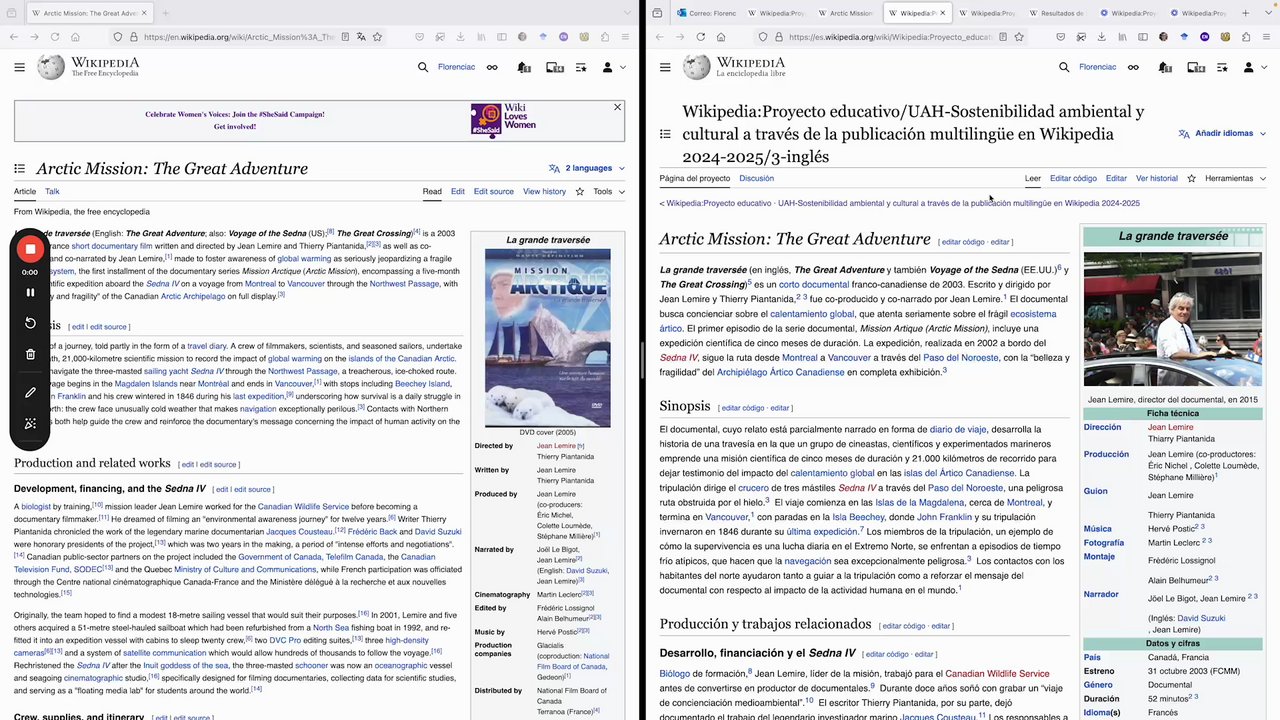Reload the page in the left browser window
The height and width of the screenshot is (720, 1280).
(x=55, y=37)
